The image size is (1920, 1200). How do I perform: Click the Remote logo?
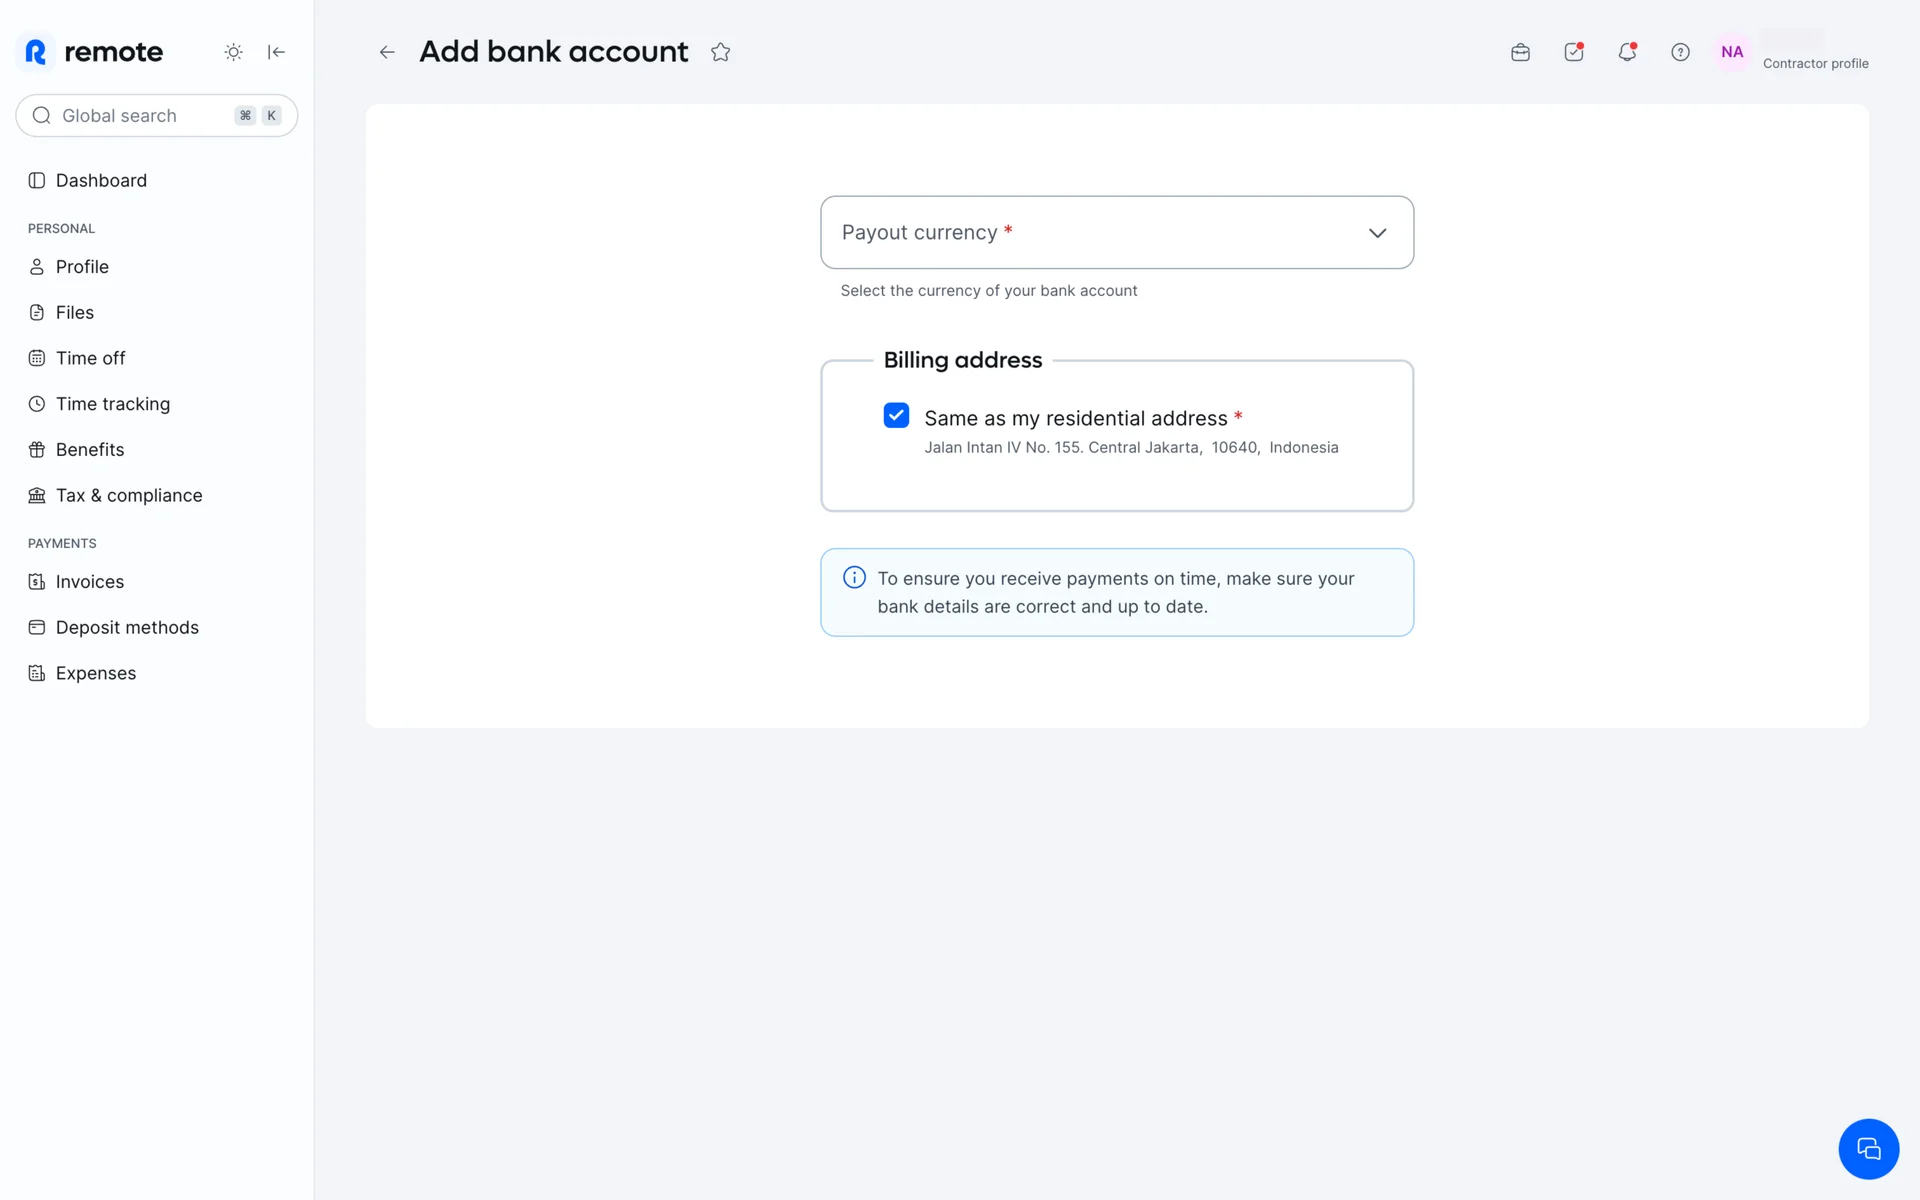click(93, 52)
